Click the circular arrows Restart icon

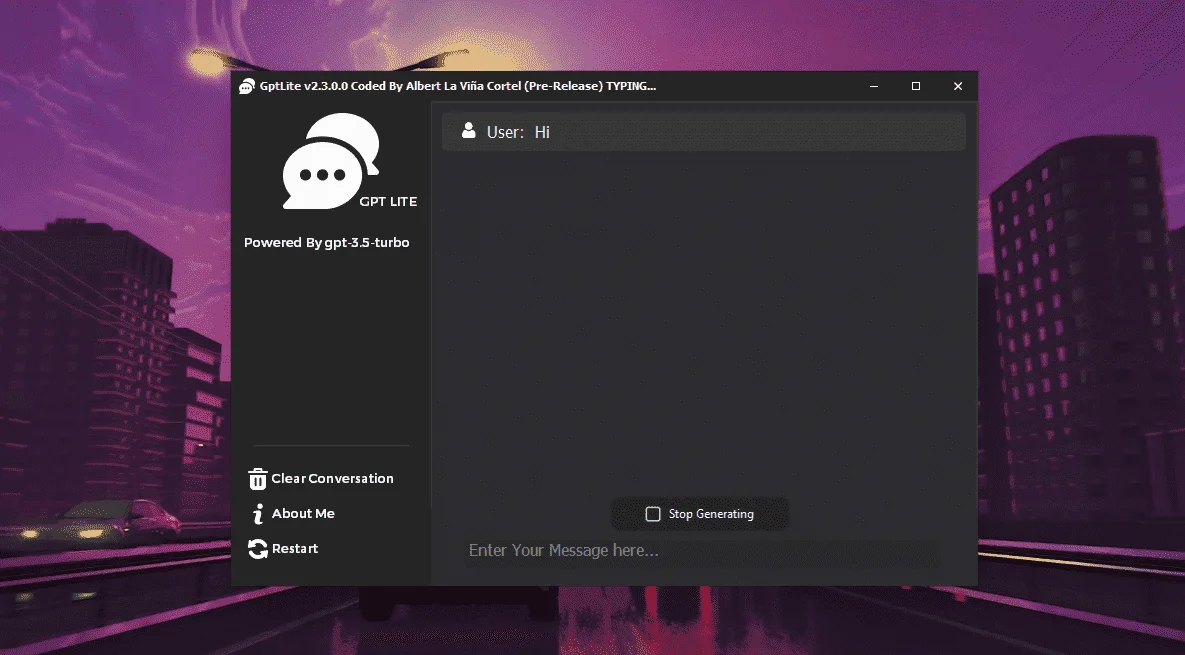tap(258, 549)
